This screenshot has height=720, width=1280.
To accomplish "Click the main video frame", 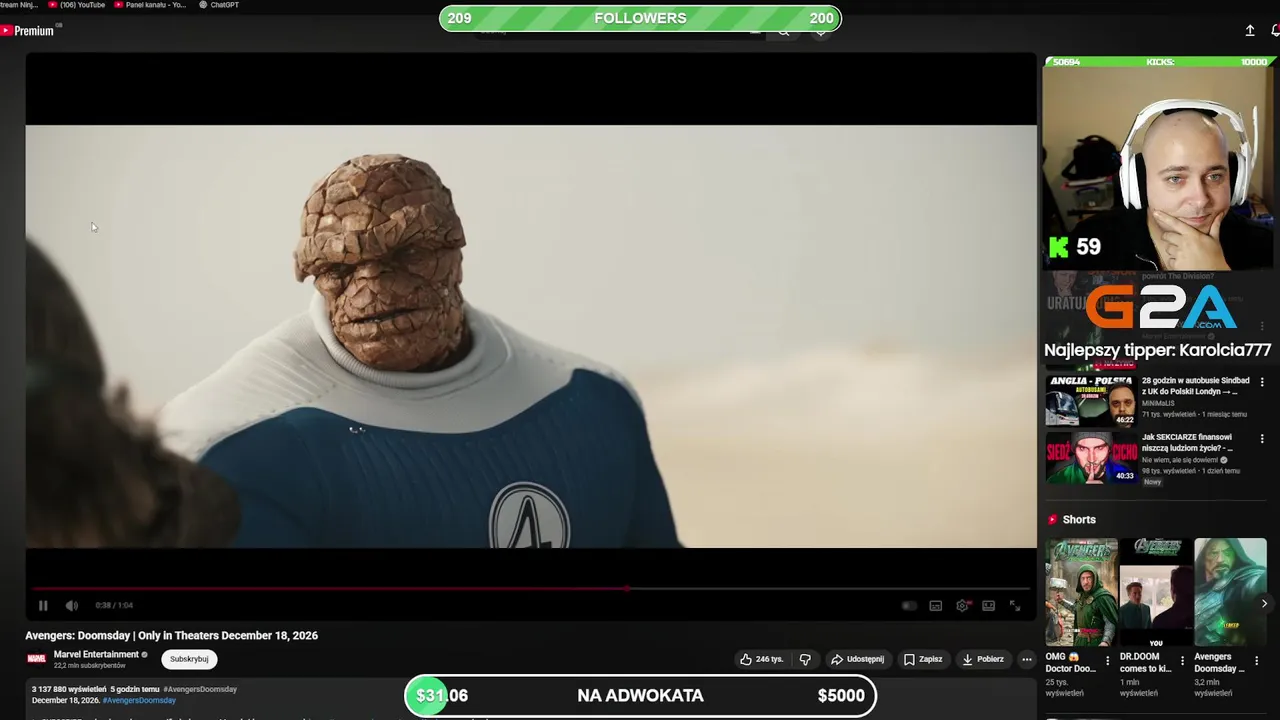I will [x=531, y=336].
